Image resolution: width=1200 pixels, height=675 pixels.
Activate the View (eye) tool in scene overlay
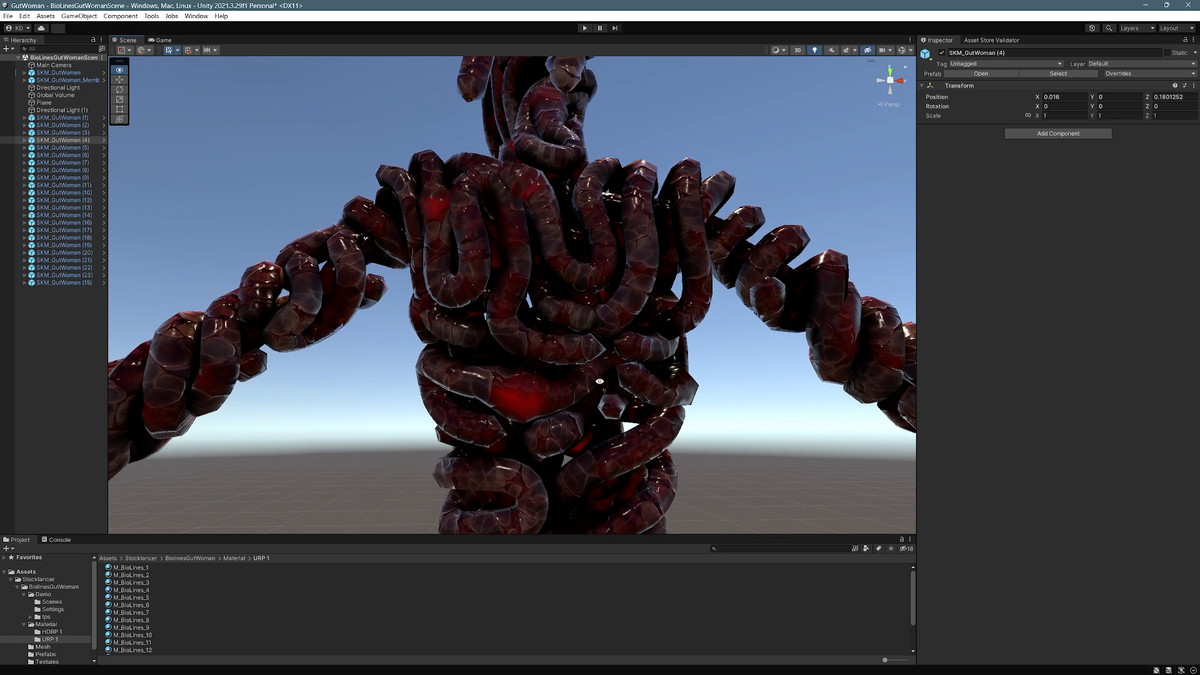[120, 70]
